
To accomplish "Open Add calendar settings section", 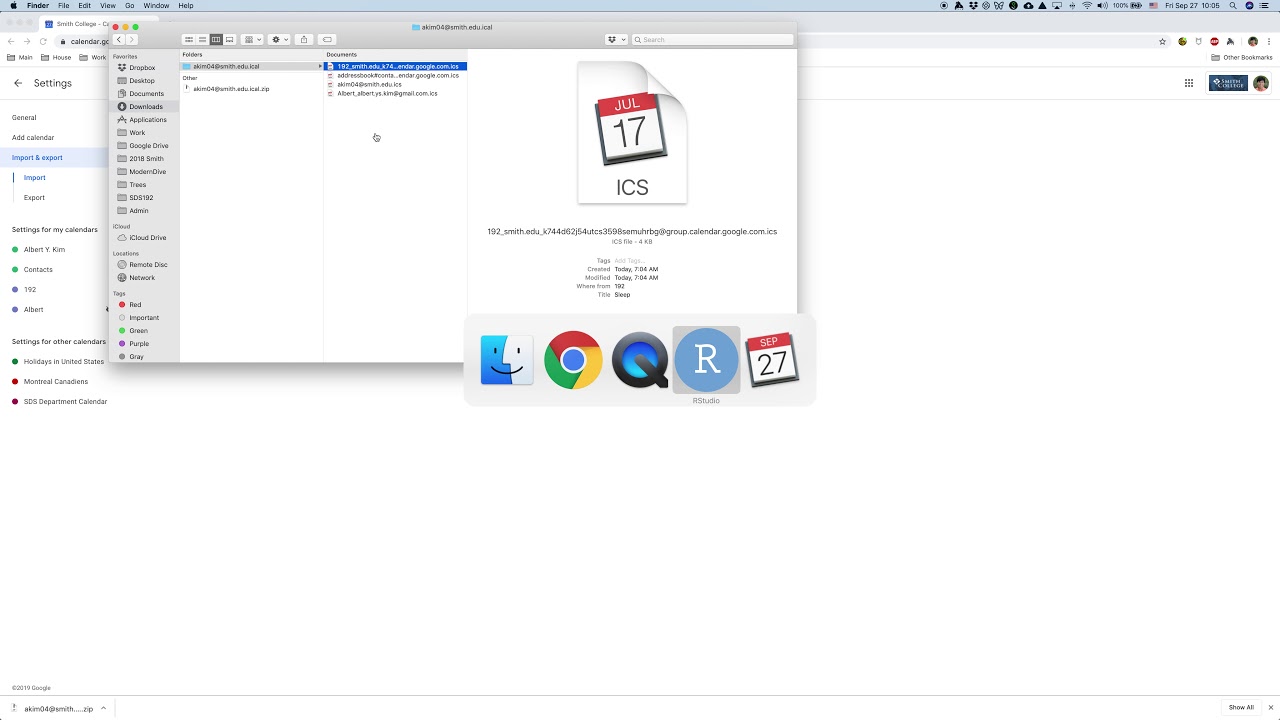I will (x=33, y=138).
